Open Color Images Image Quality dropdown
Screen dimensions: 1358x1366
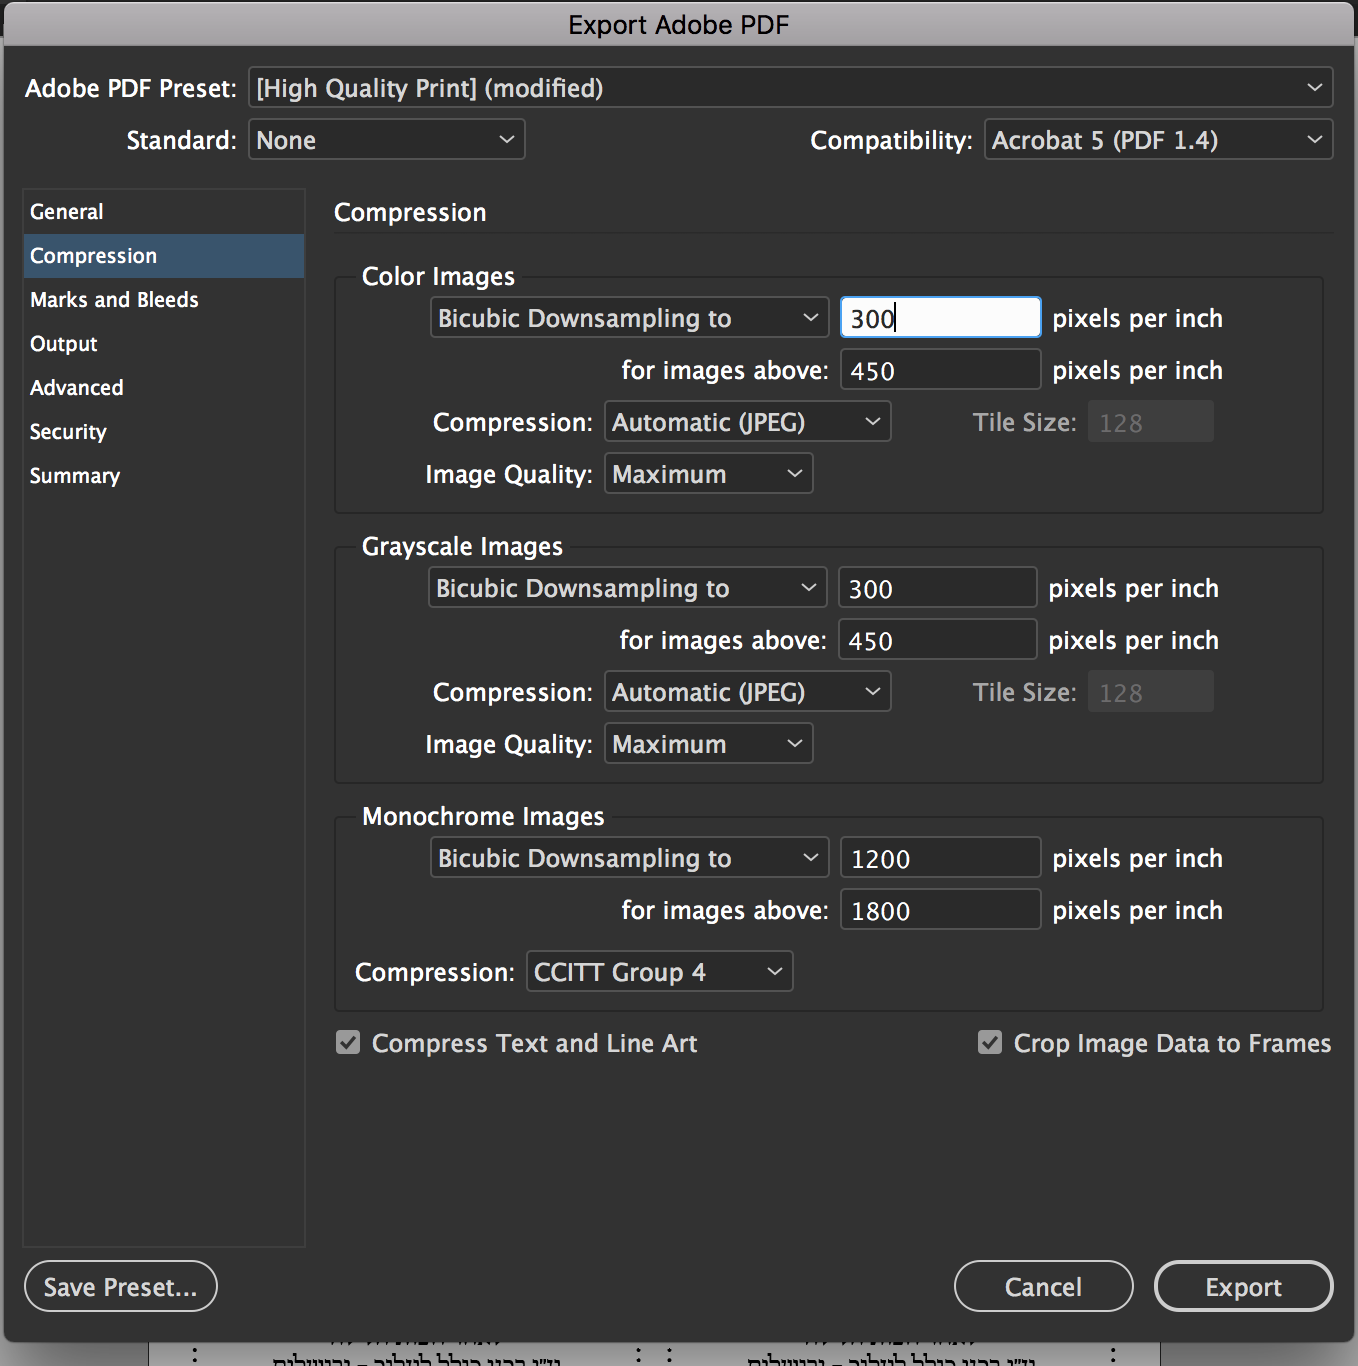(x=708, y=474)
